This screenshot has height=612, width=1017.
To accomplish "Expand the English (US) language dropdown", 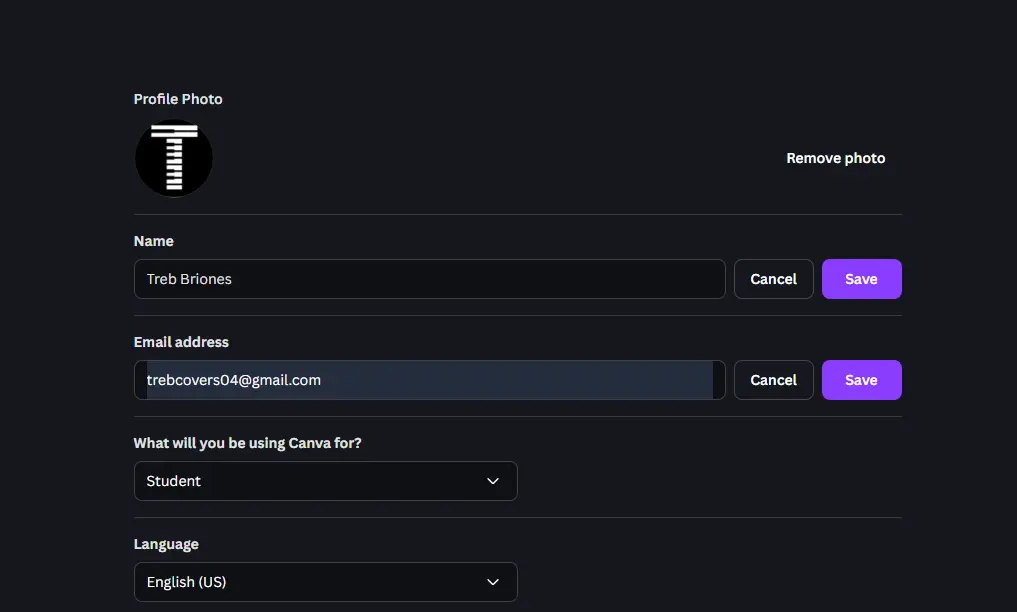I will 326,582.
